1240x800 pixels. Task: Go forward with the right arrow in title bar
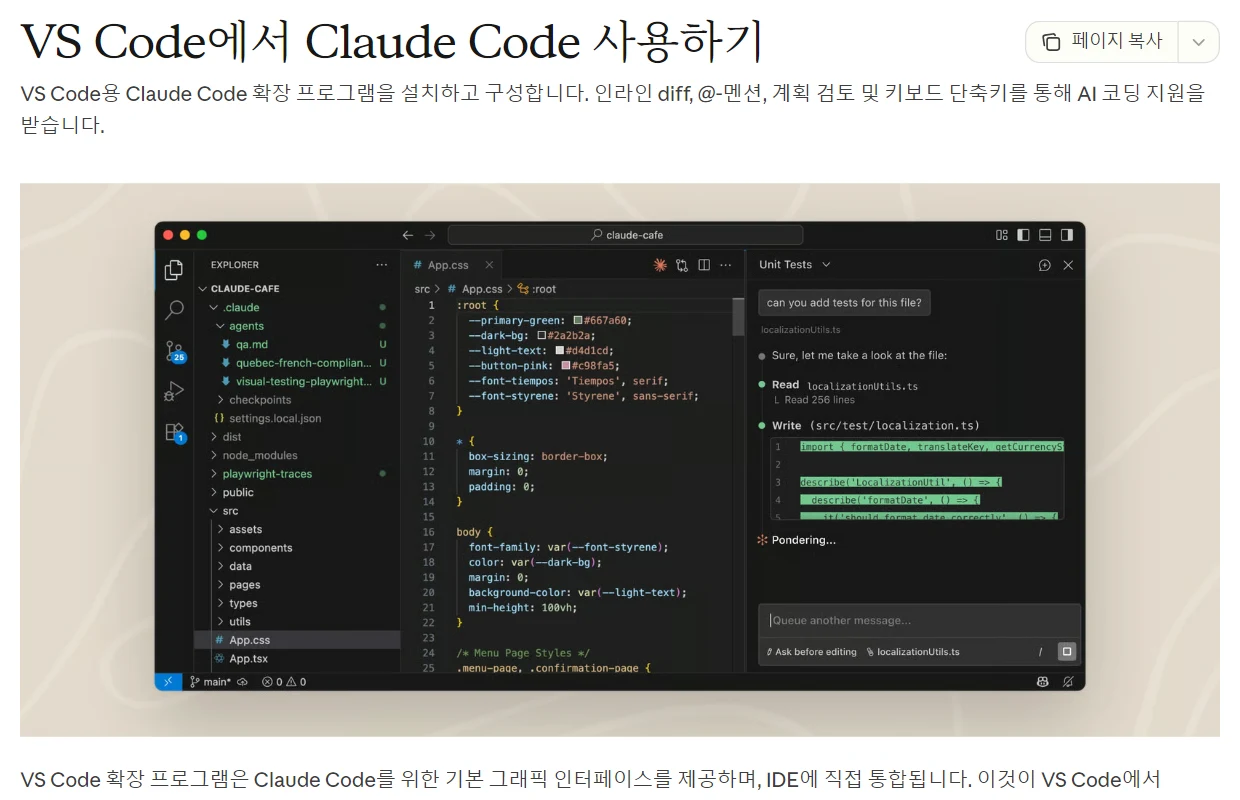click(x=430, y=235)
